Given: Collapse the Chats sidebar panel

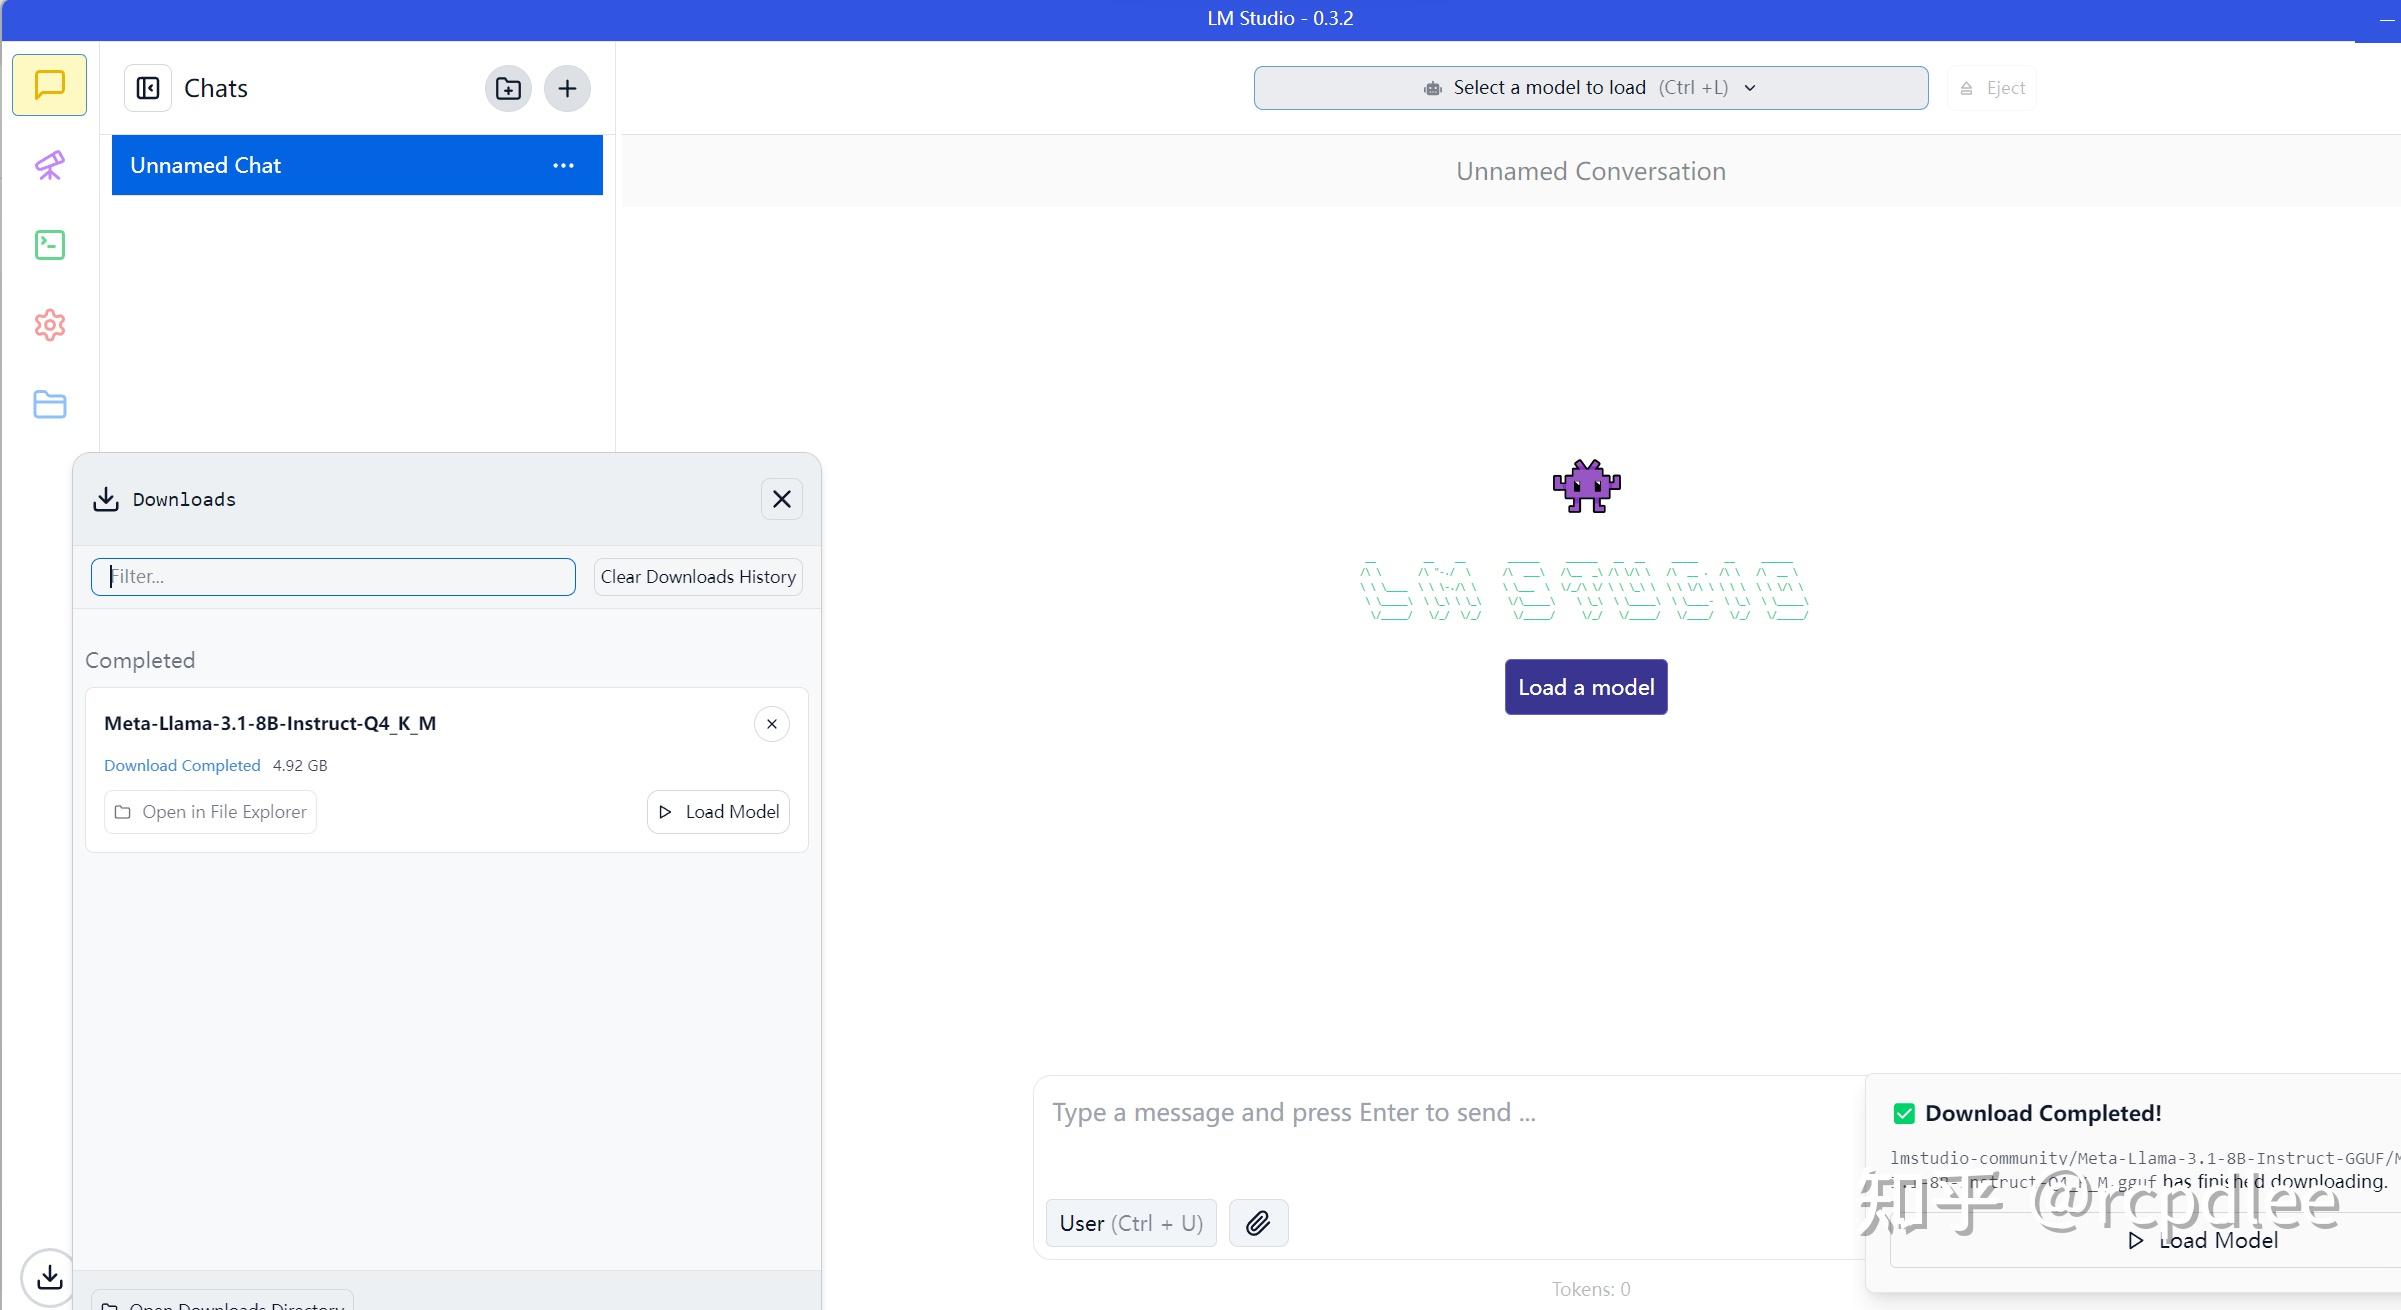Looking at the screenshot, I should click(x=148, y=88).
